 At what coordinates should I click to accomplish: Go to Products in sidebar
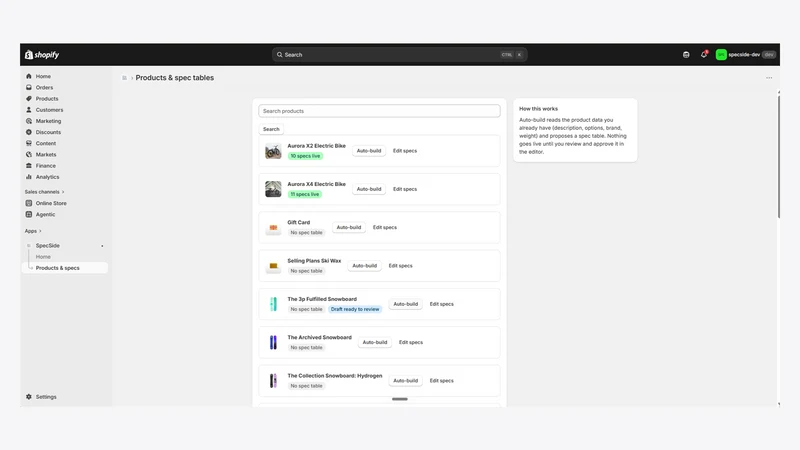tap(46, 98)
